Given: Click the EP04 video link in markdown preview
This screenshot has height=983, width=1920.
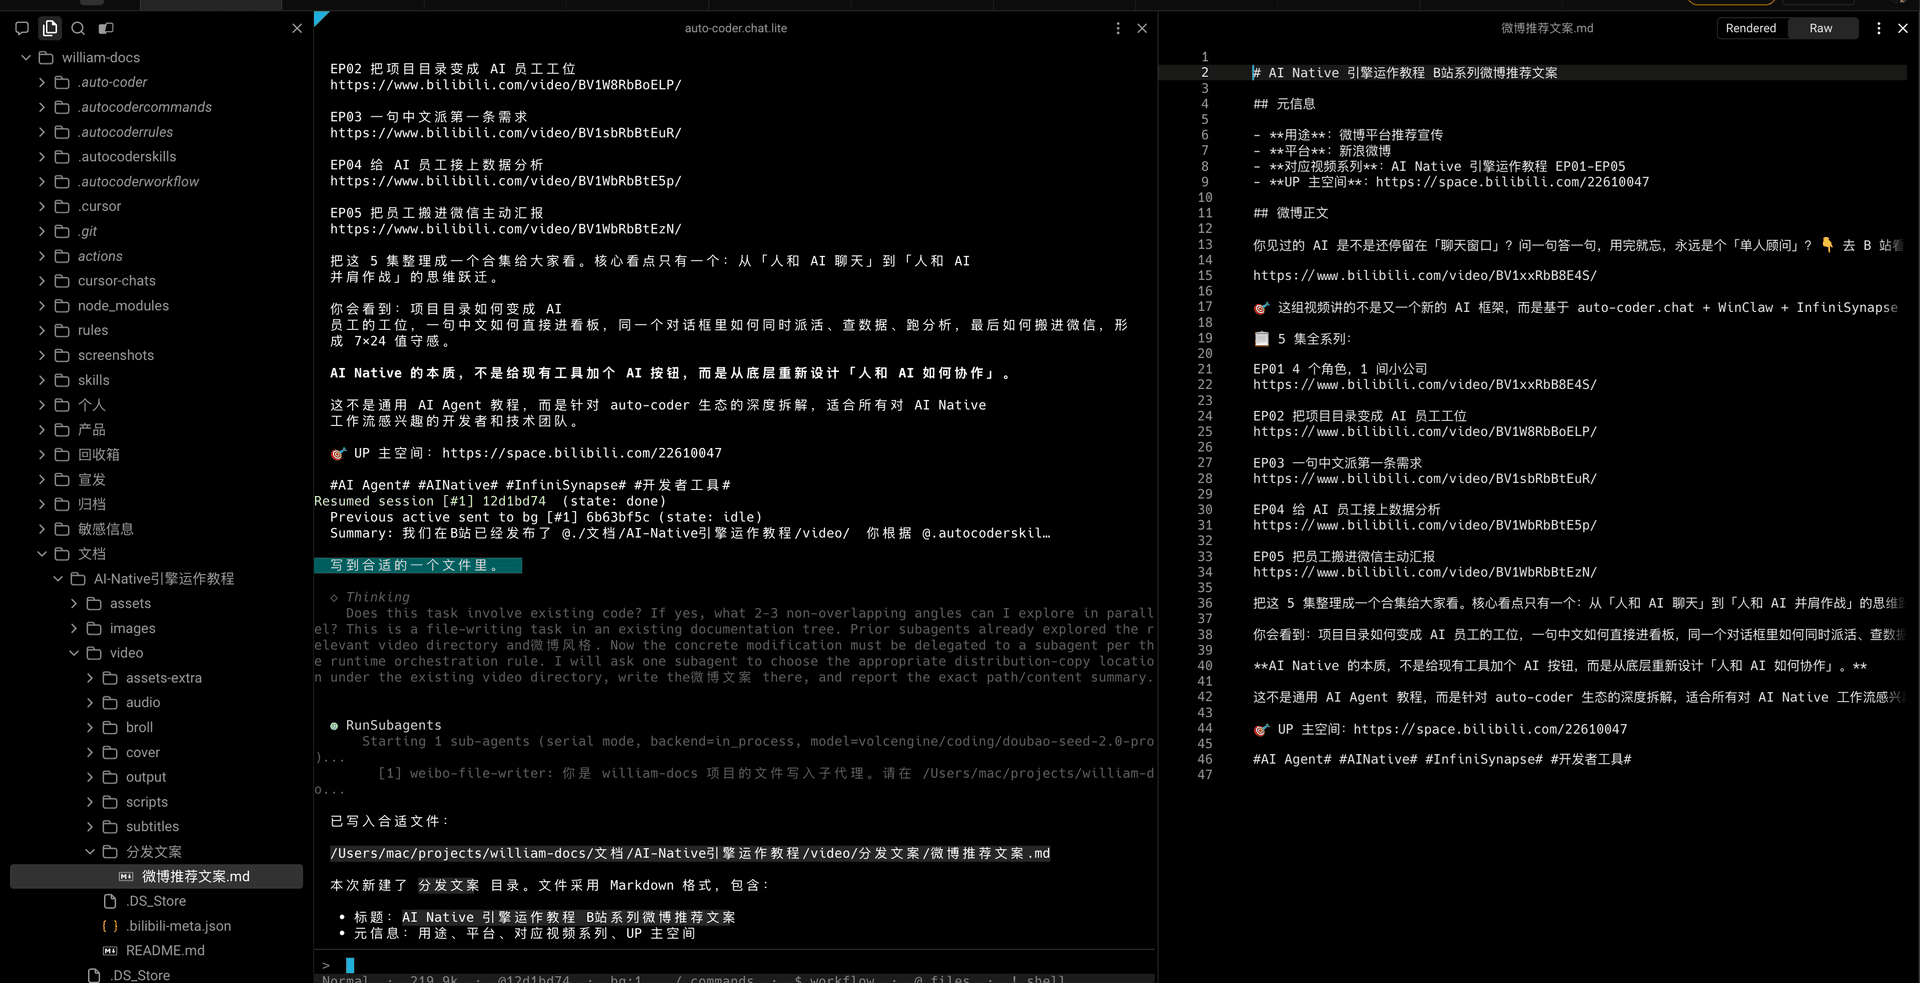Looking at the screenshot, I should coord(1425,525).
